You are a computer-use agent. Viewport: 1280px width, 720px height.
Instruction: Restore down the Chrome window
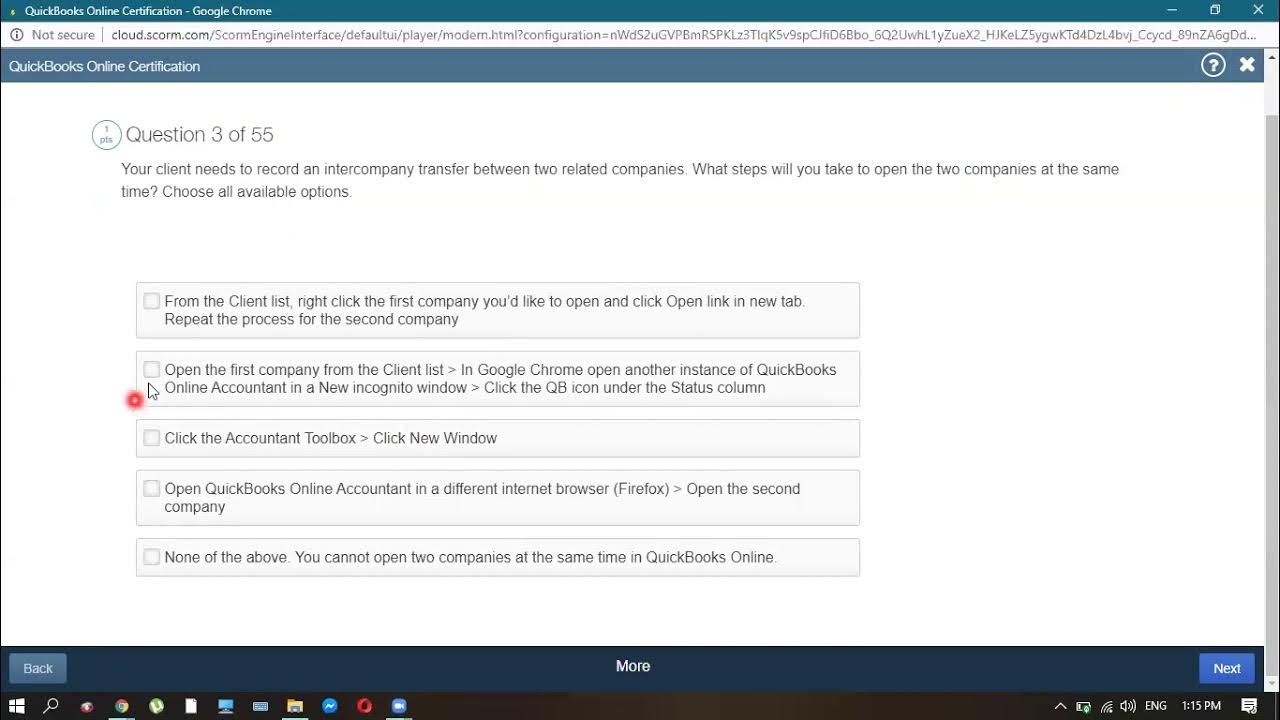coord(1215,10)
